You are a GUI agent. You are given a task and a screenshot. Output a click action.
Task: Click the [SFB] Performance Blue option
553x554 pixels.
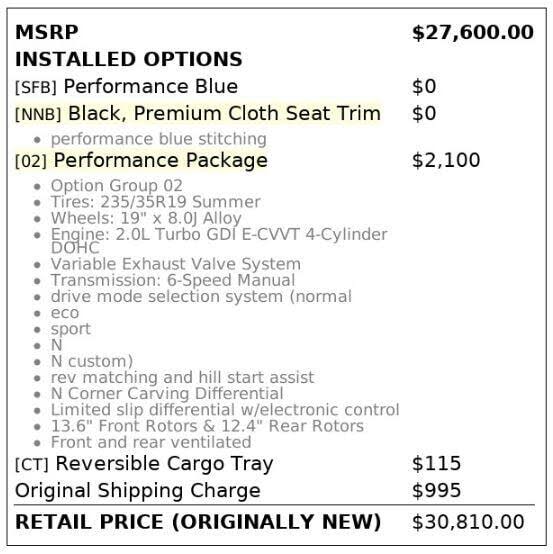(x=127, y=87)
